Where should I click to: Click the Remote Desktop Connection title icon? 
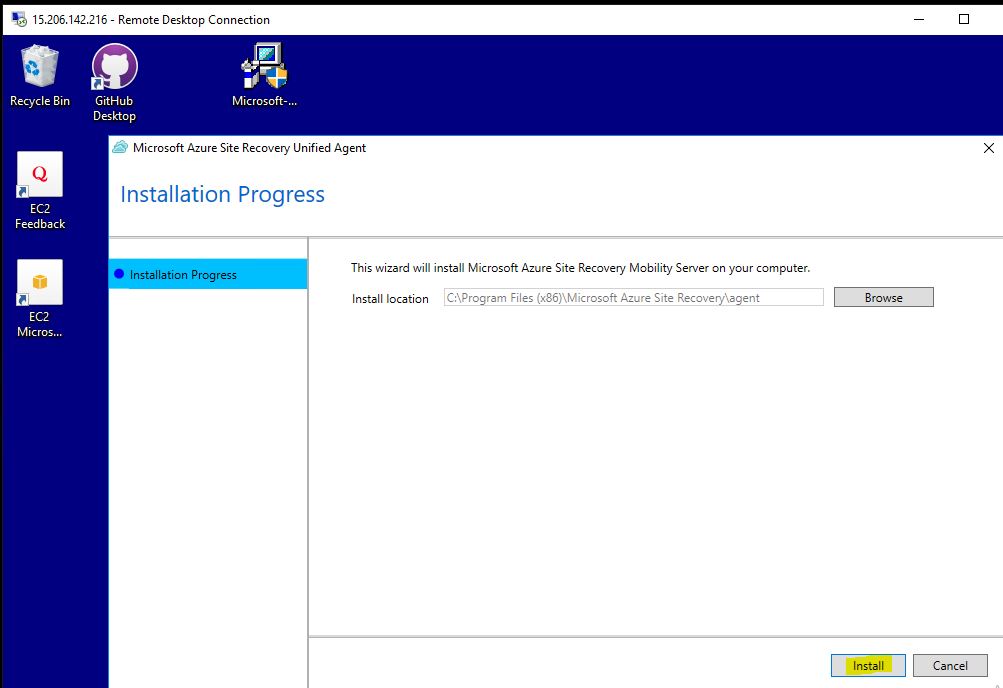(19, 19)
